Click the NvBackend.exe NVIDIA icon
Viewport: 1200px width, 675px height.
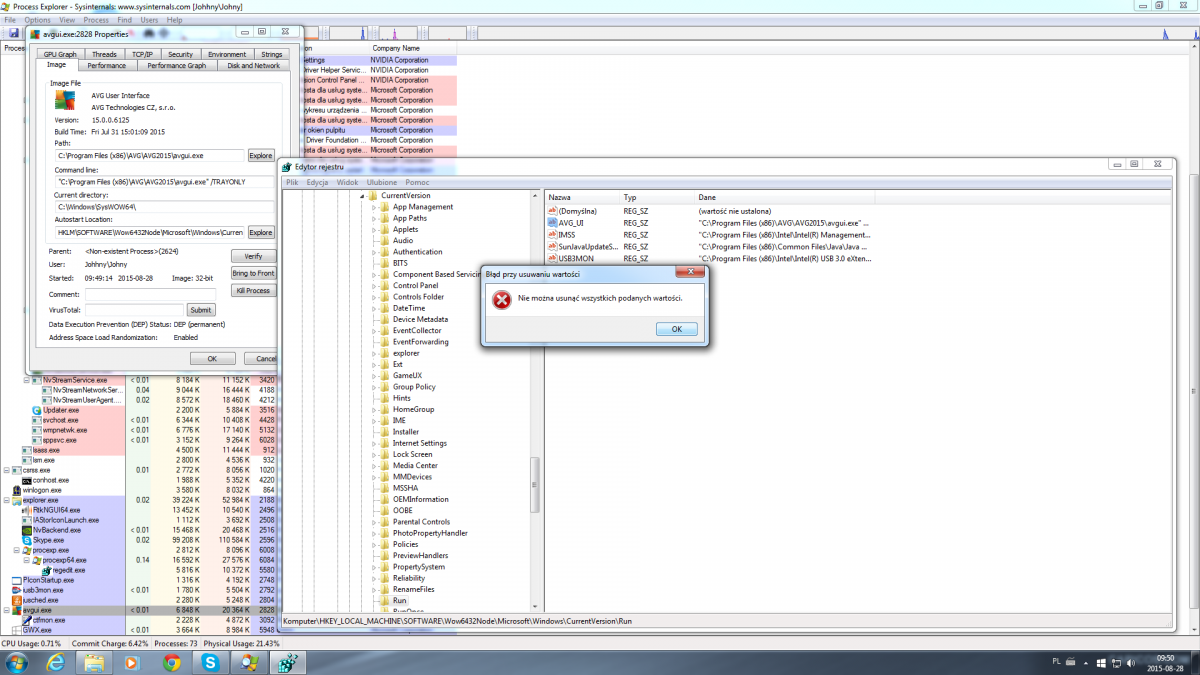point(27,530)
